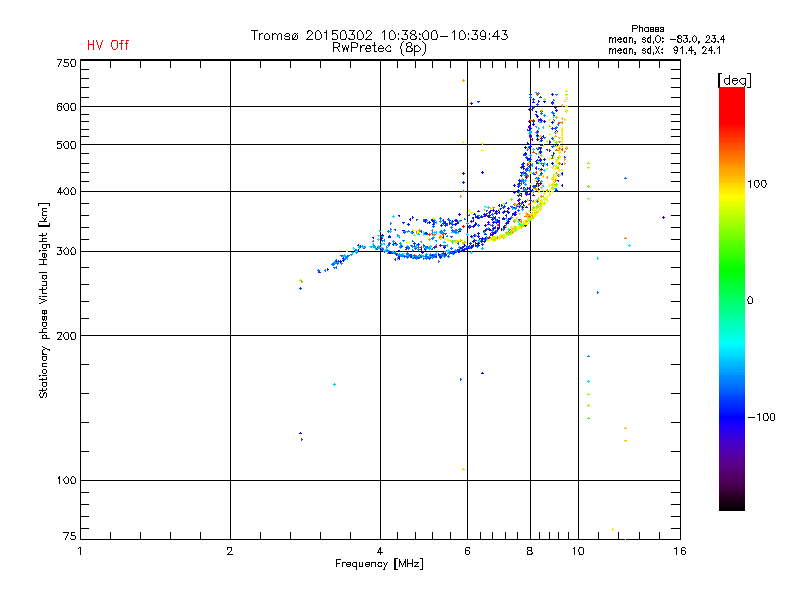Click colorbar tick label '0'
This screenshot has width=800, height=600.
(750, 301)
